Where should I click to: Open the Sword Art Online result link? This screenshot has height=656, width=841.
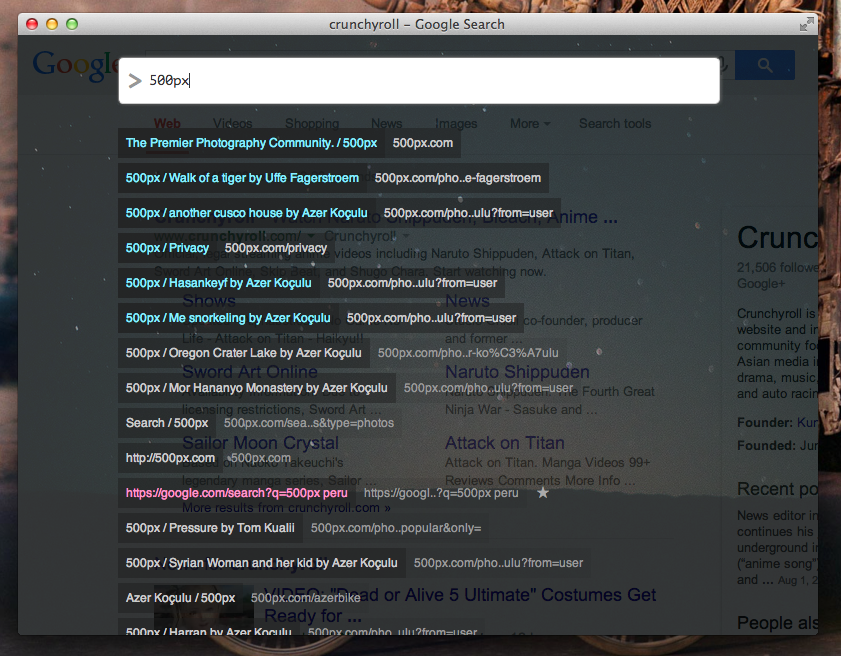click(x=249, y=371)
